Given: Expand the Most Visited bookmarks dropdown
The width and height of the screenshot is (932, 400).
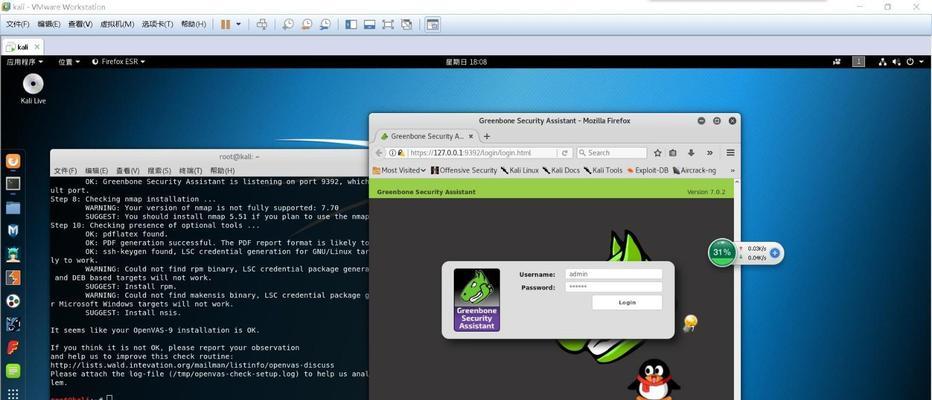Looking at the screenshot, I should pos(399,170).
